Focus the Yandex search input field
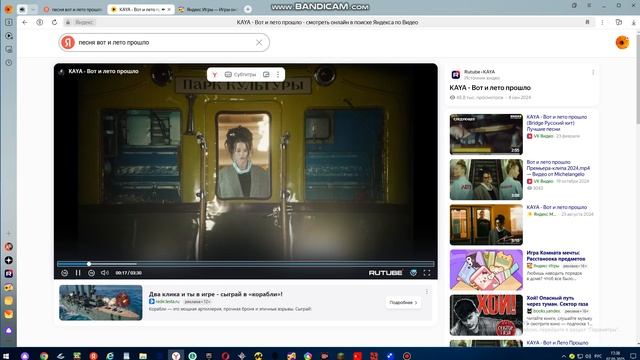Image resolution: width=640 pixels, height=360 pixels. (x=164, y=42)
